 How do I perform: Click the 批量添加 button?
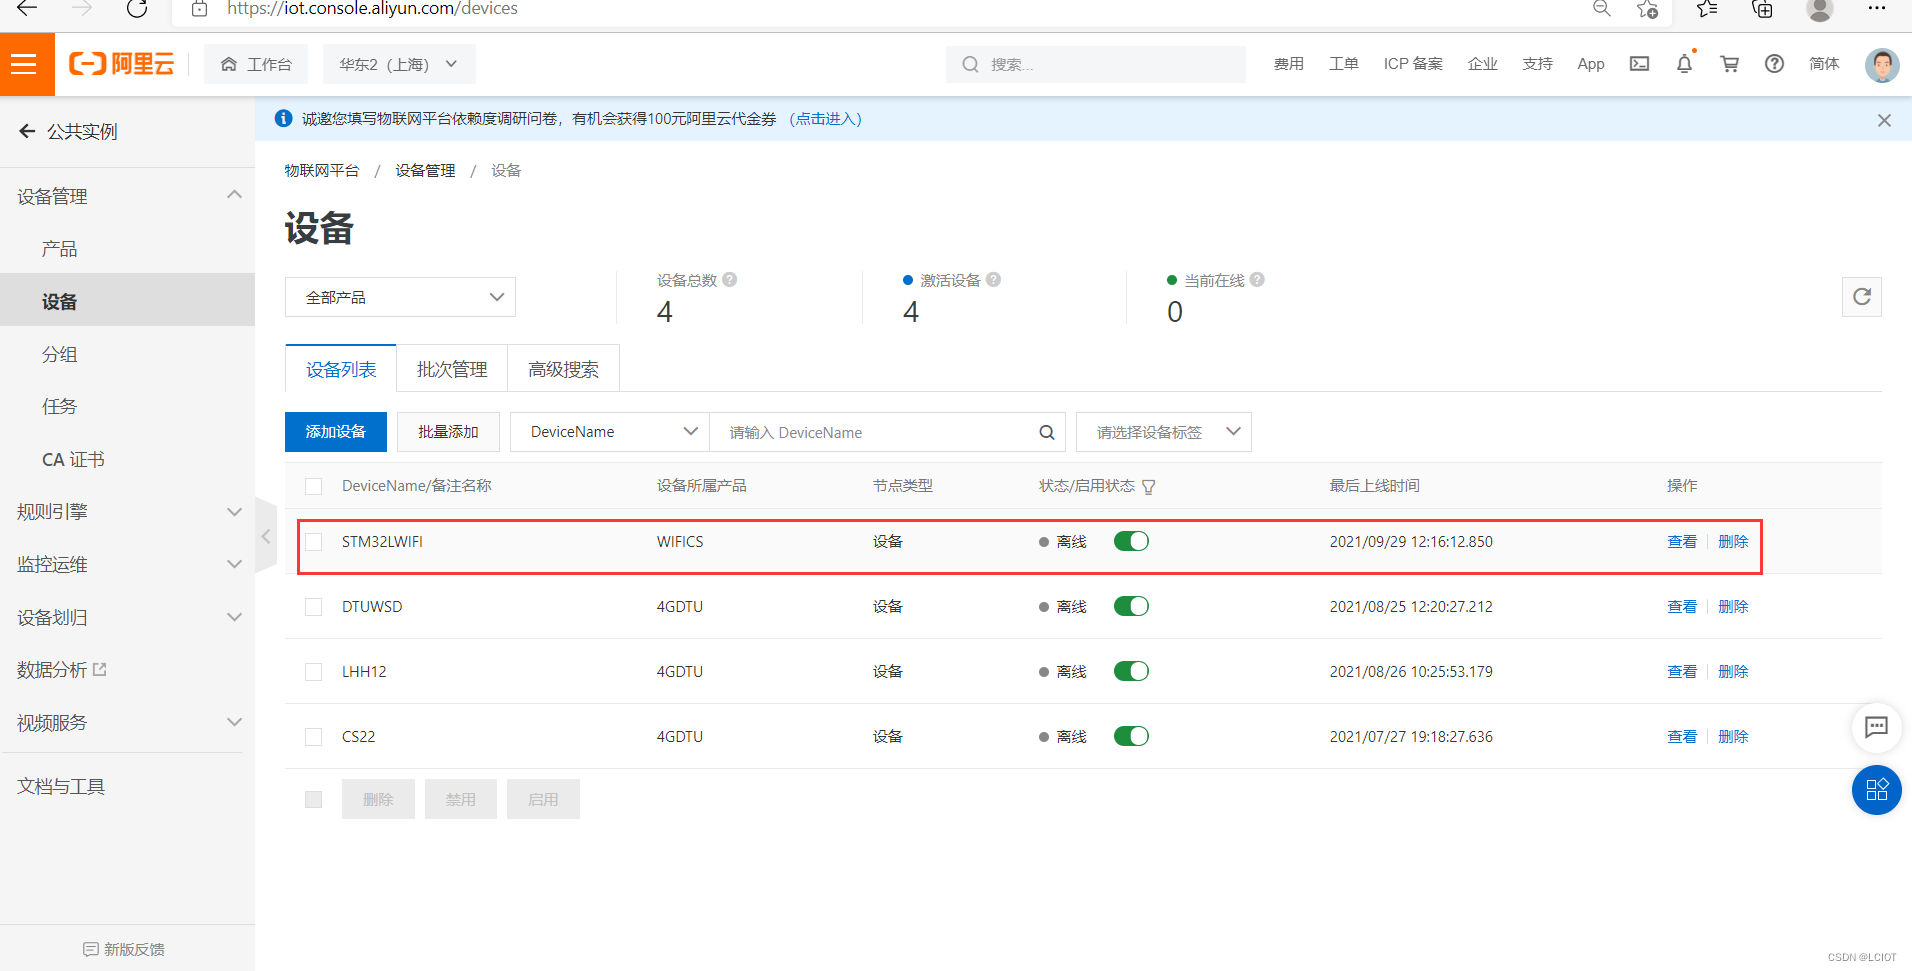coord(448,432)
